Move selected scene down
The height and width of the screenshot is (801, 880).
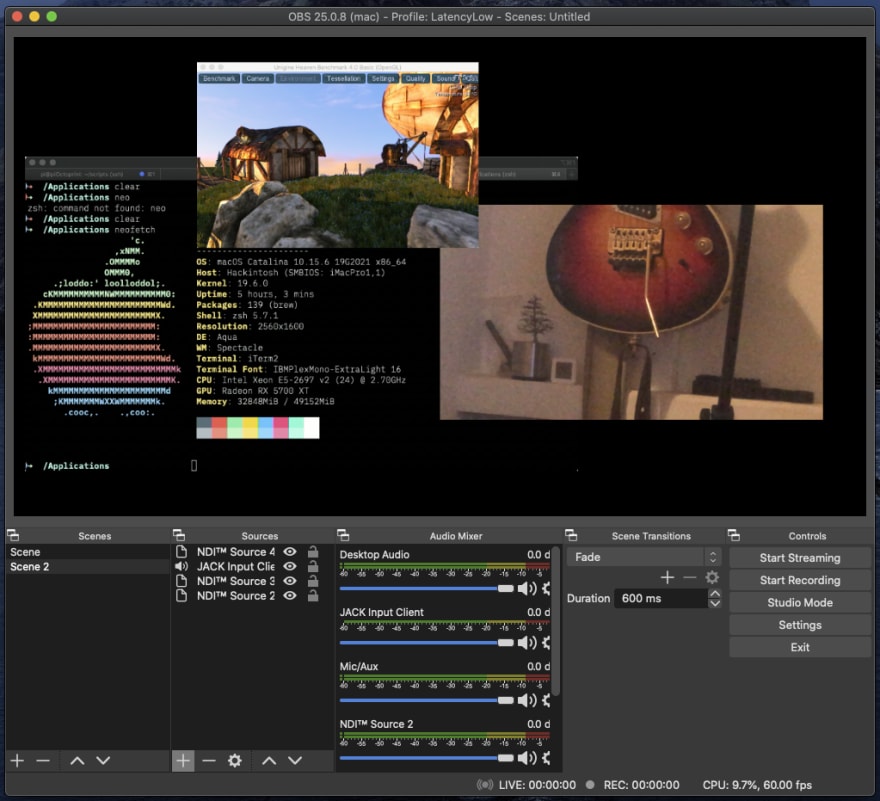[103, 761]
